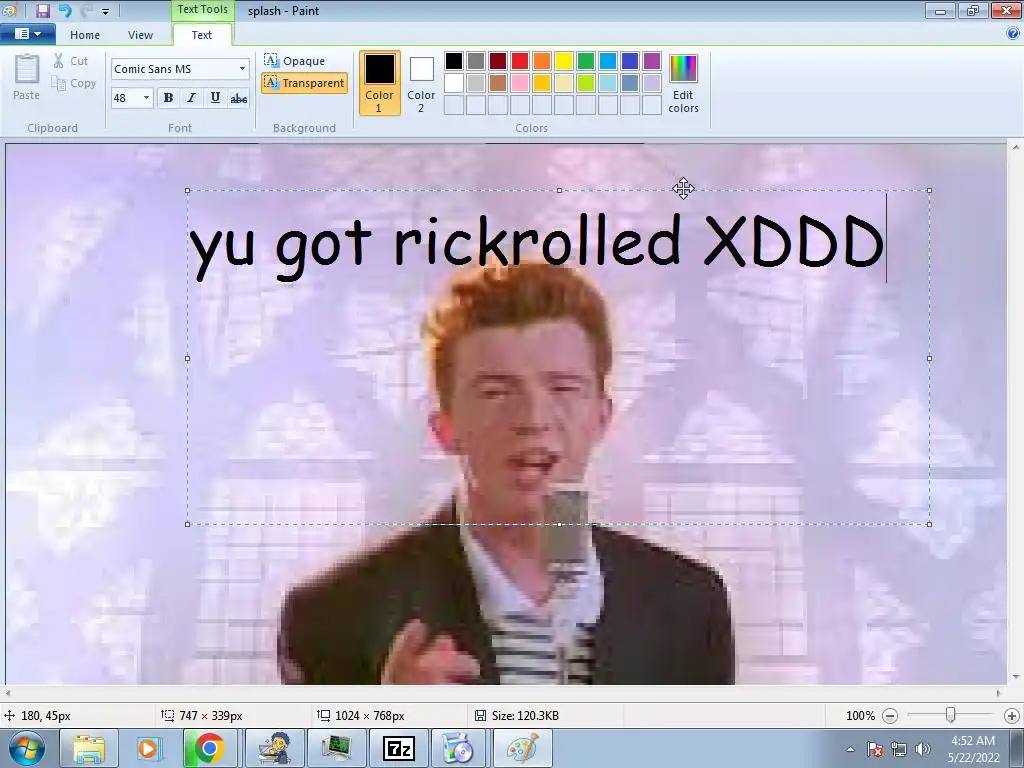
Task: Click the Save icon in the title bar
Action: pyautogui.click(x=42, y=10)
